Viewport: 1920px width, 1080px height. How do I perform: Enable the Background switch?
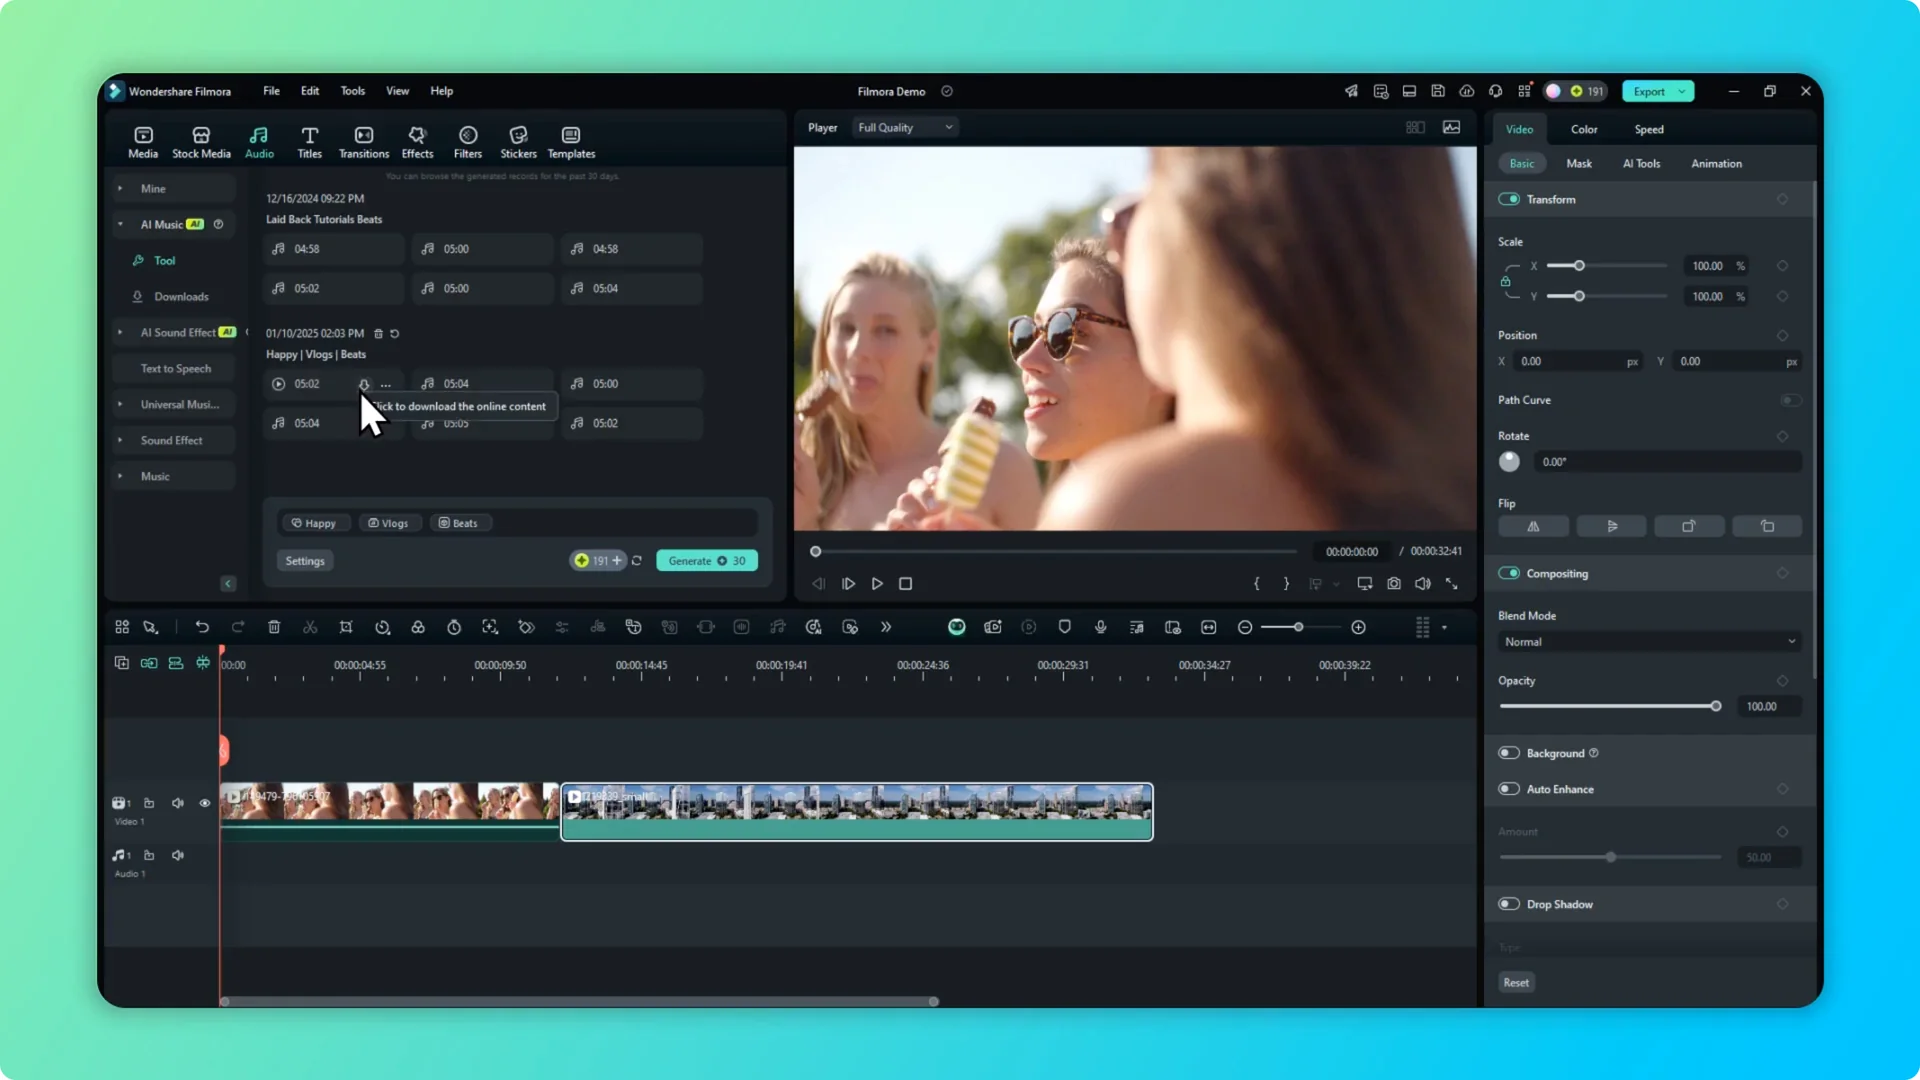1509,753
